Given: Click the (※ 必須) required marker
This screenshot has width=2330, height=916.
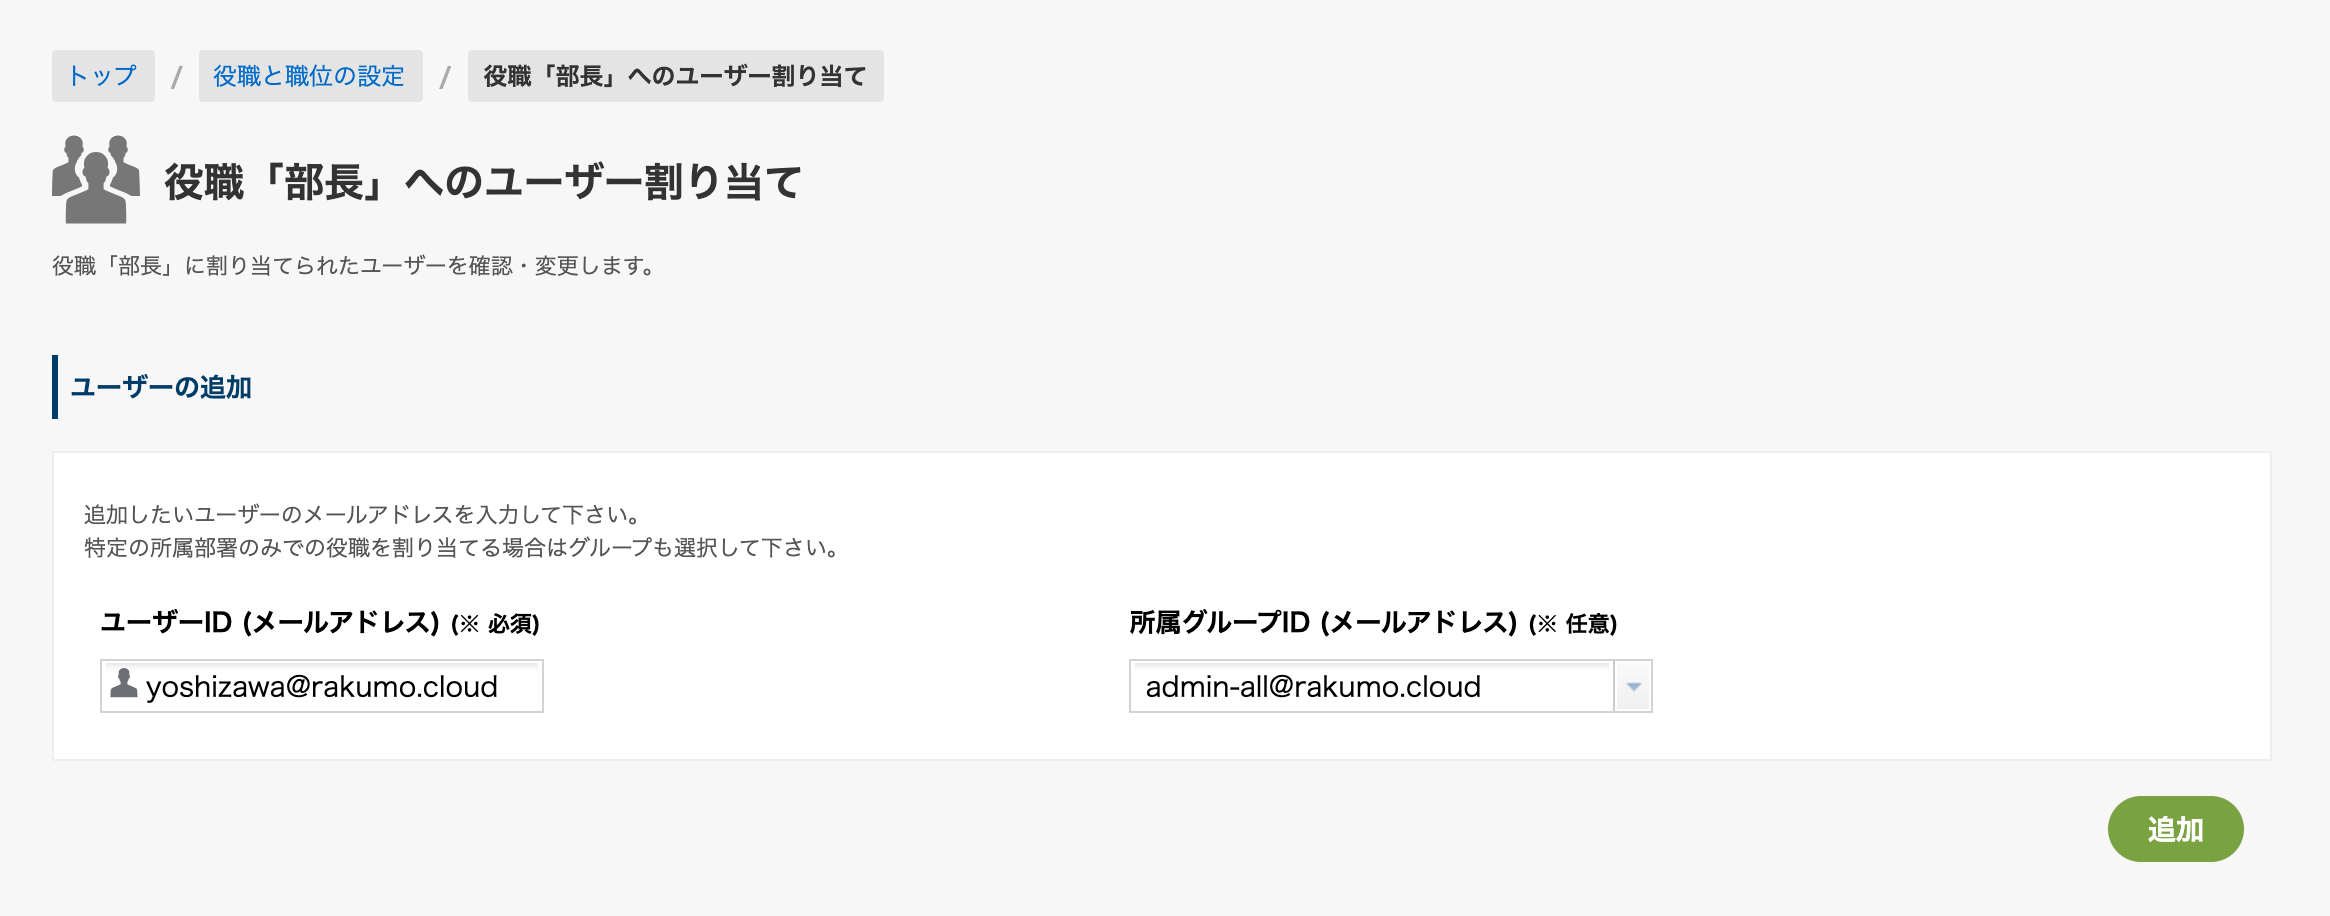Looking at the screenshot, I should (495, 624).
